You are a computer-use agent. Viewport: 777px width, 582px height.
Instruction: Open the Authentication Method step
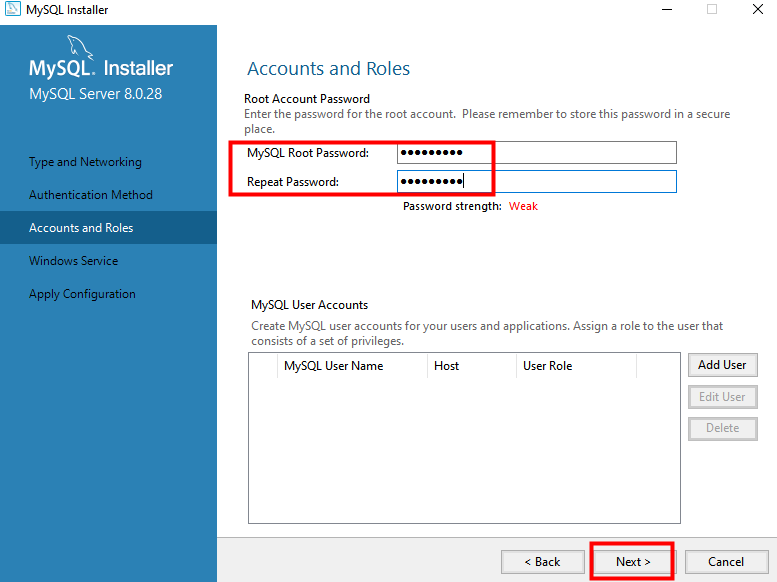[91, 195]
